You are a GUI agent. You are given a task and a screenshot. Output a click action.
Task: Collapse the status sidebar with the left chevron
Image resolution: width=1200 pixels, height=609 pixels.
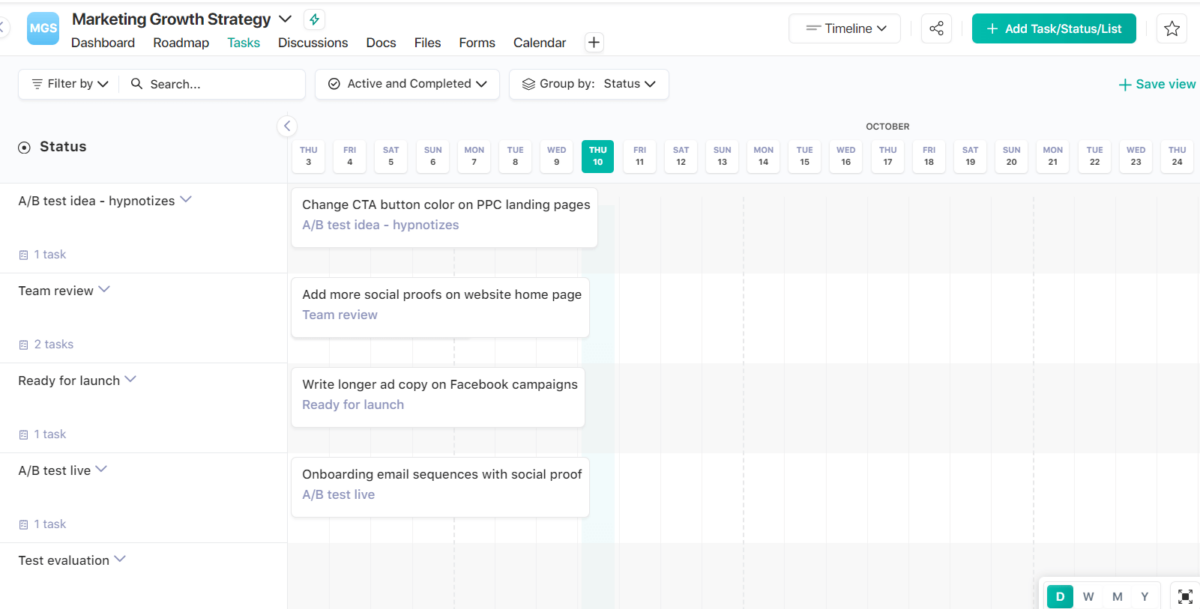tap(287, 126)
